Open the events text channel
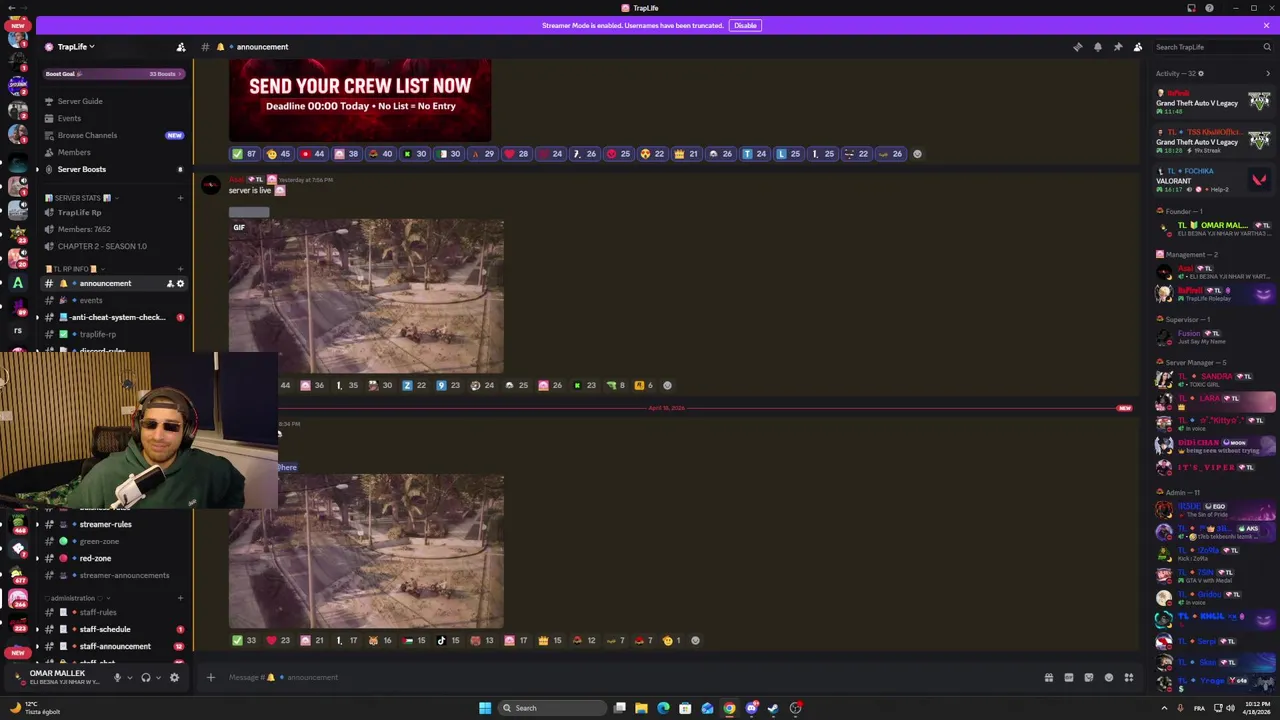 91,300
